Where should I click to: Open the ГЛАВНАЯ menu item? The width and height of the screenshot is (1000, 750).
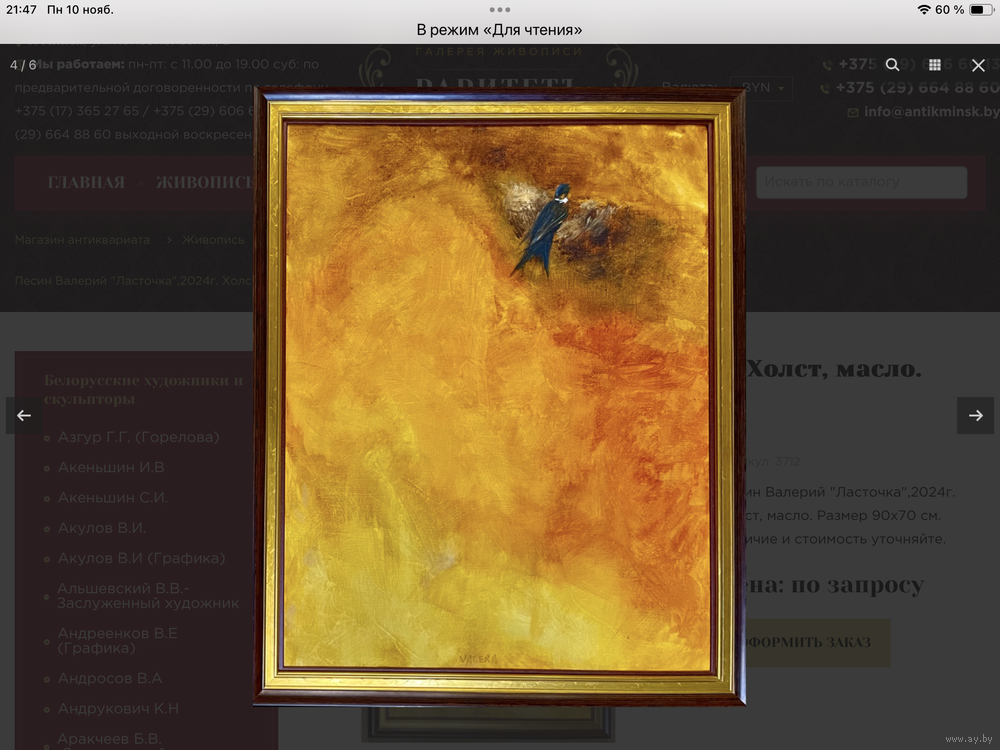tap(86, 182)
